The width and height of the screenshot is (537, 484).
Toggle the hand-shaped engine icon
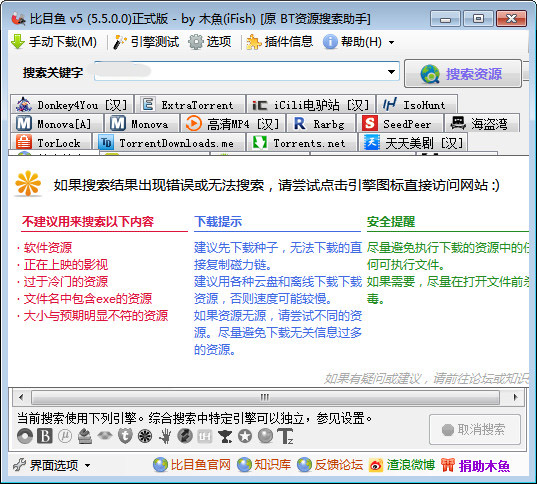tap(165, 436)
